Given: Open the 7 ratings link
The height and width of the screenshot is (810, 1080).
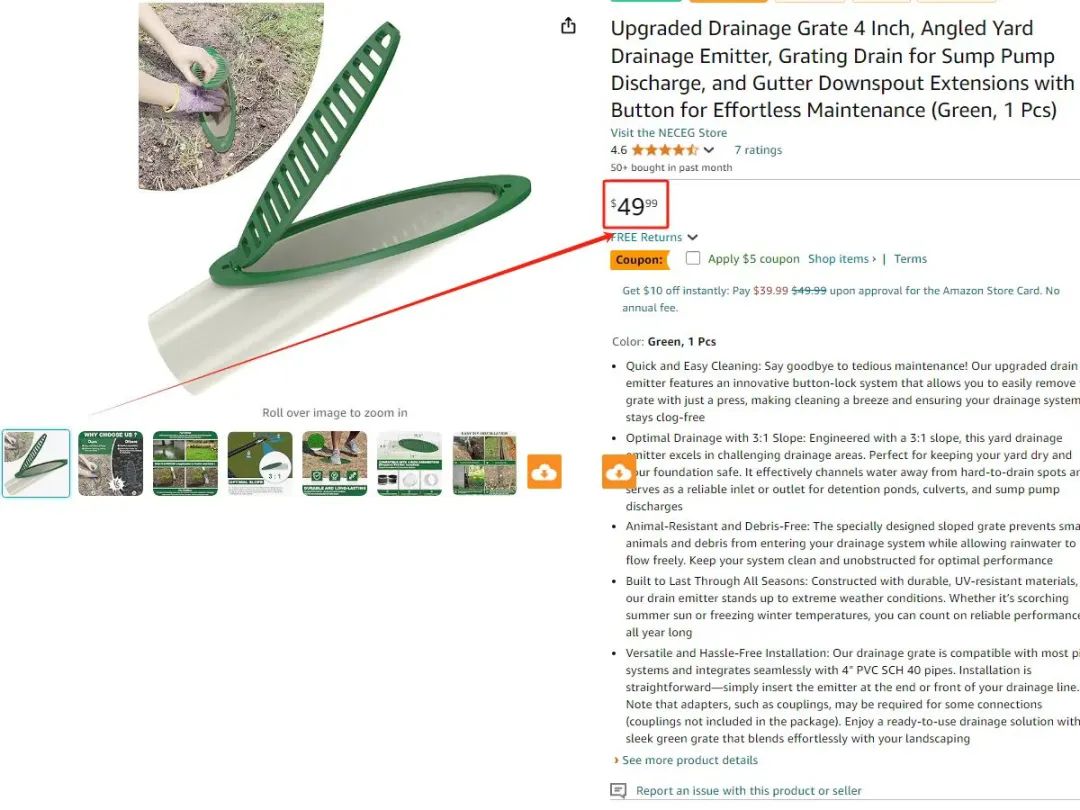Looking at the screenshot, I should click(x=758, y=150).
